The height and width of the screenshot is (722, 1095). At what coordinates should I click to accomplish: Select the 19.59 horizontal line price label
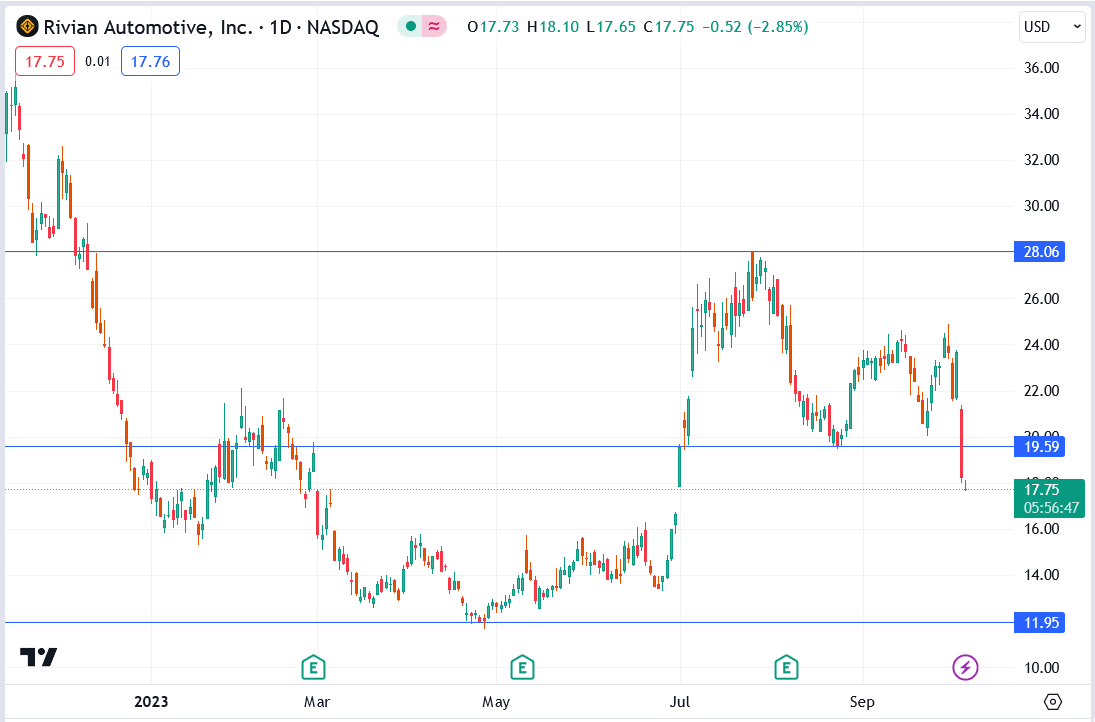coord(1039,446)
